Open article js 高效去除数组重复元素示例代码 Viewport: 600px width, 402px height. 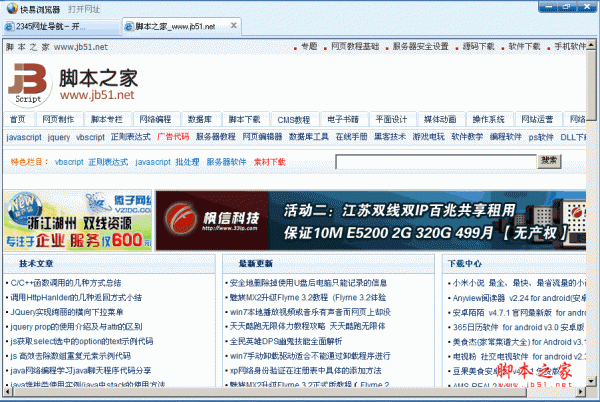(71, 356)
